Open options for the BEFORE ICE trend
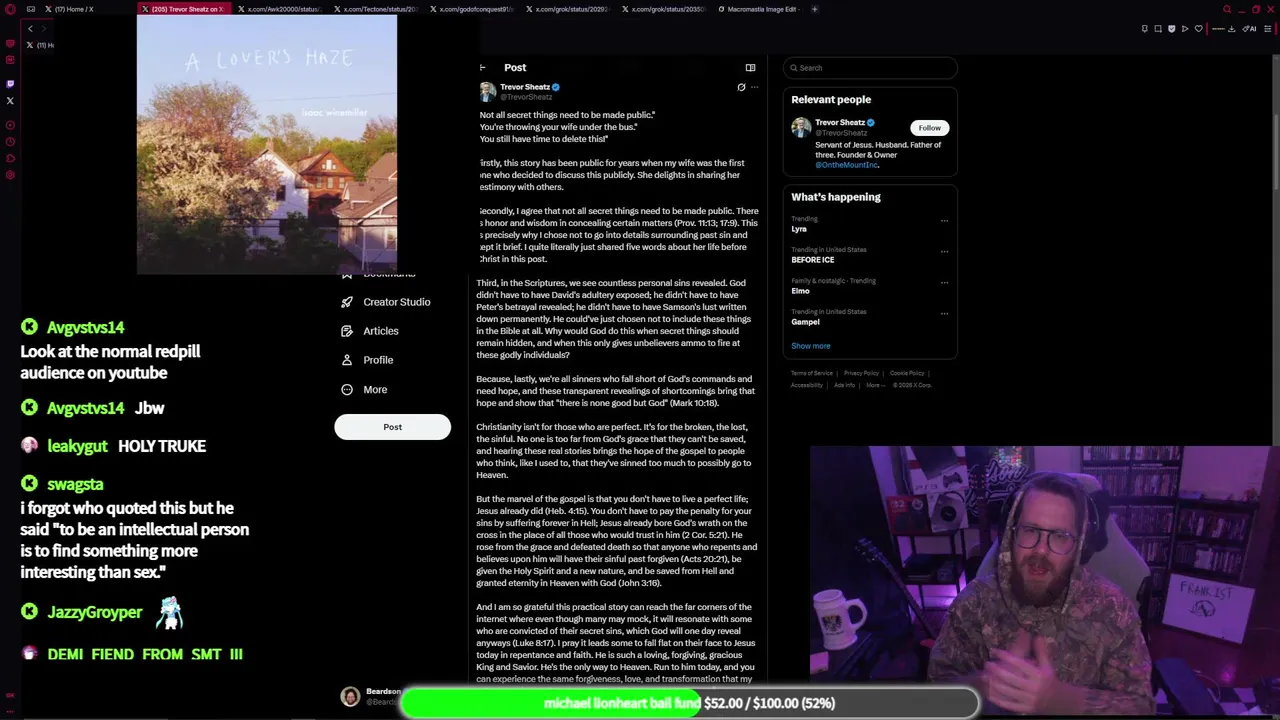Viewport: 1280px width, 720px height. (944, 252)
